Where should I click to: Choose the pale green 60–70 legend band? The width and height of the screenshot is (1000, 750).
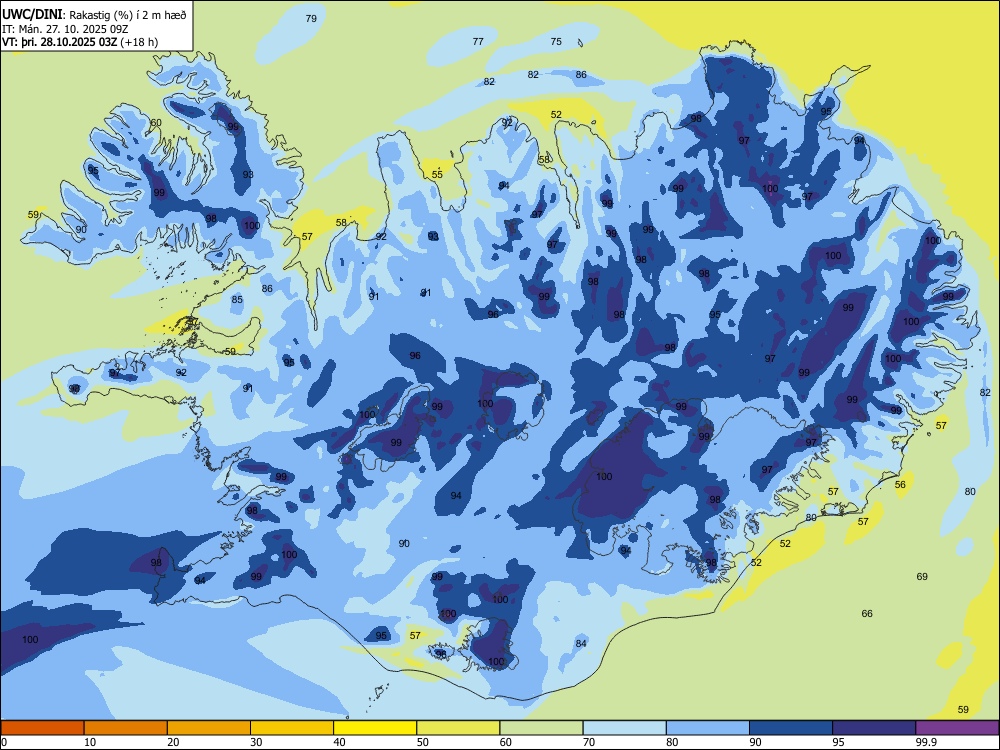point(541,728)
